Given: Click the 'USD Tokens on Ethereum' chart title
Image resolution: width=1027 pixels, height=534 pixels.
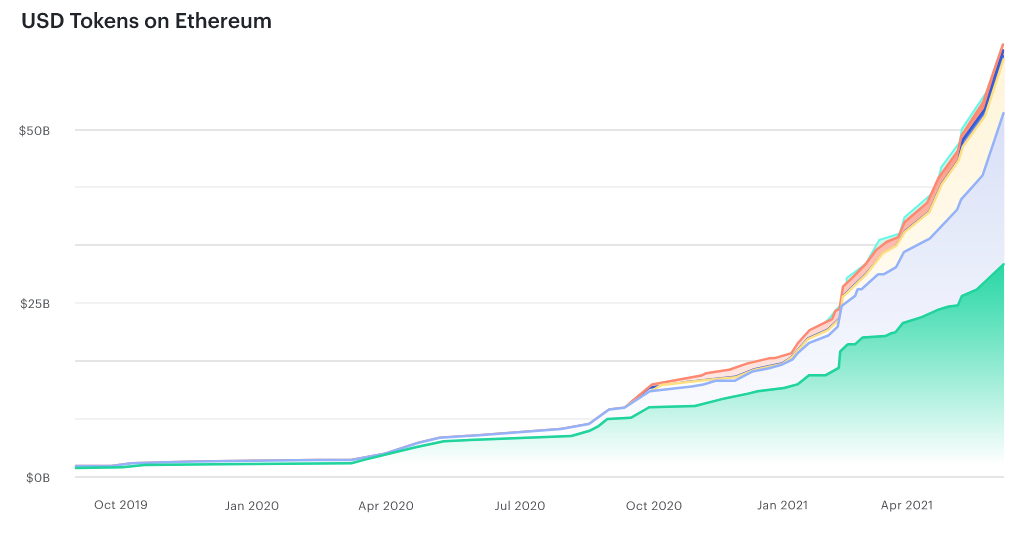Looking at the screenshot, I should 146,21.
